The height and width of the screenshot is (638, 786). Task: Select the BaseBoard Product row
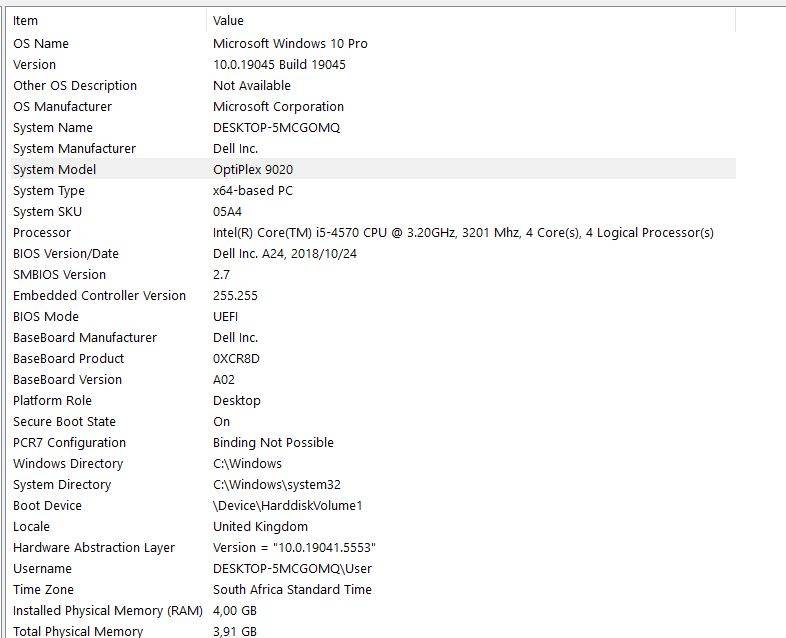coord(69,358)
